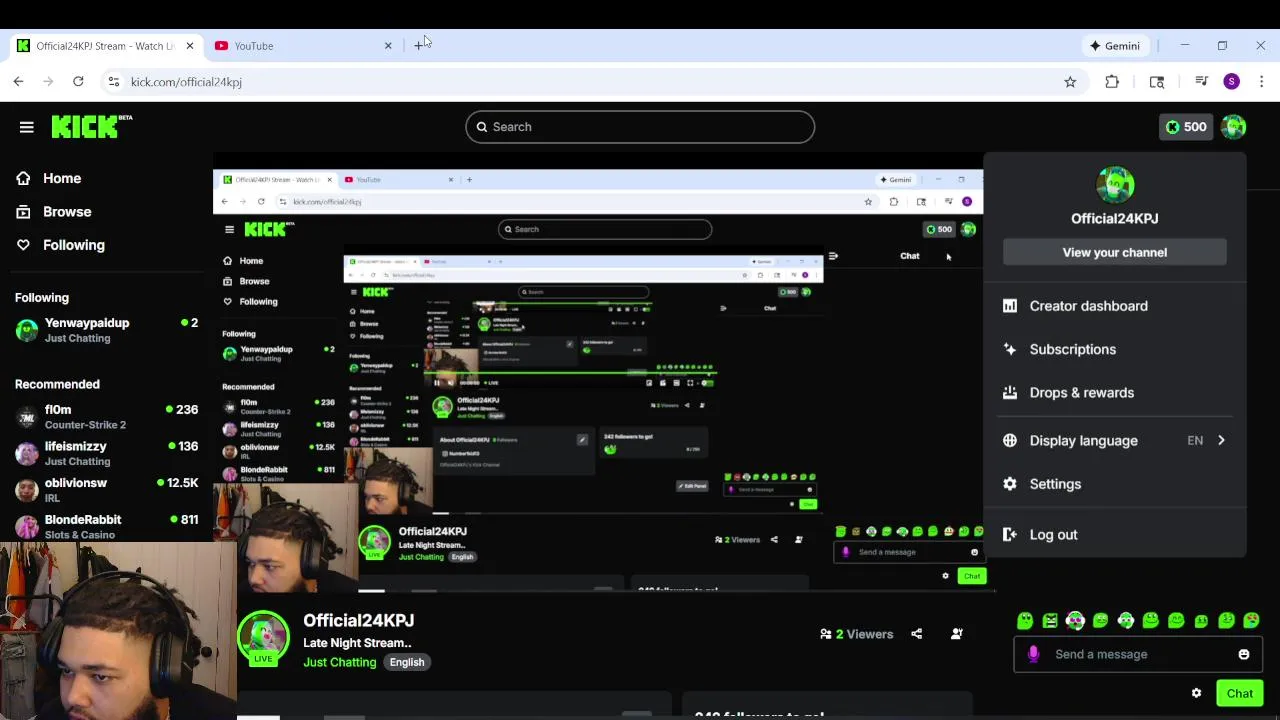Image resolution: width=1280 pixels, height=720 pixels.
Task: Open a new browser tab
Action: pyautogui.click(x=419, y=46)
